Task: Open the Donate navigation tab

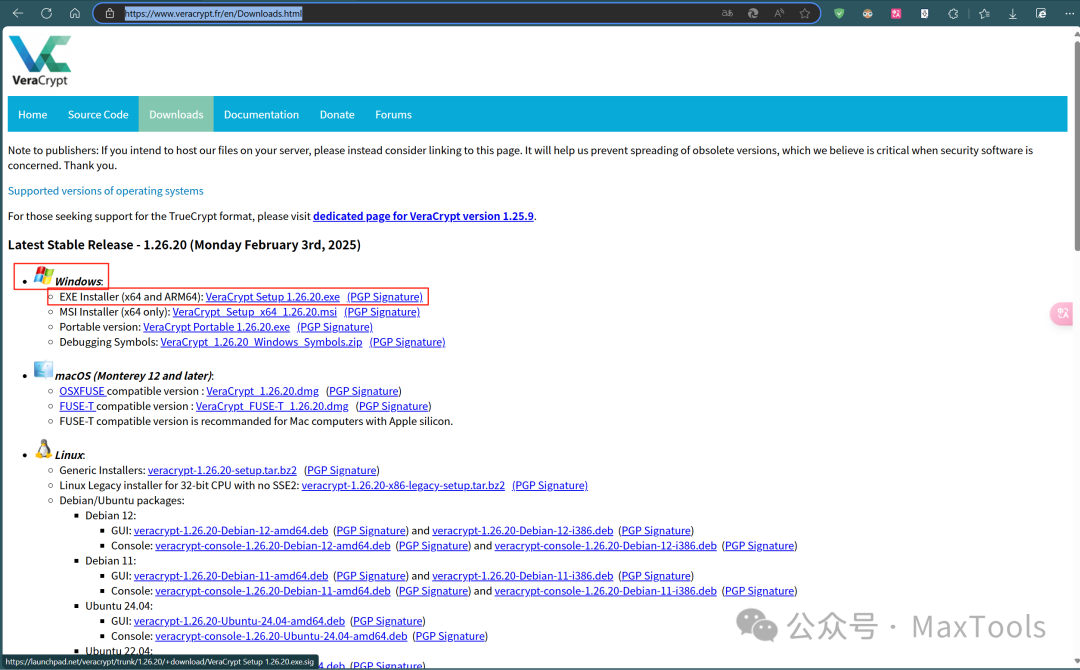Action: (x=337, y=114)
